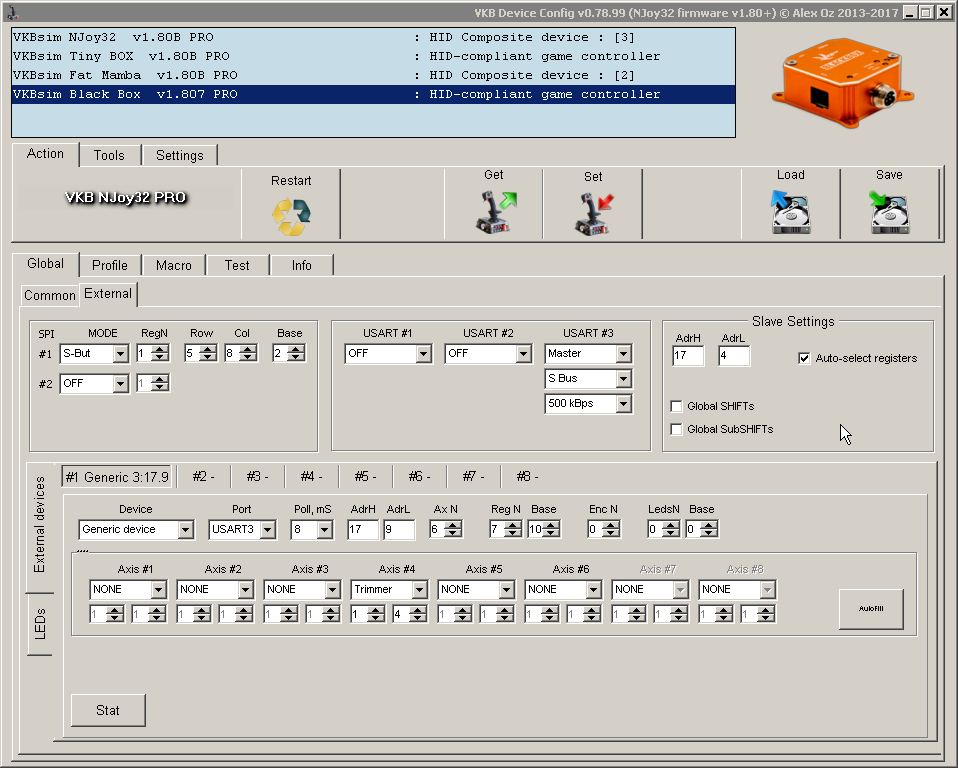Image resolution: width=958 pixels, height=768 pixels.
Task: Click the Set joystick icon
Action: (594, 214)
